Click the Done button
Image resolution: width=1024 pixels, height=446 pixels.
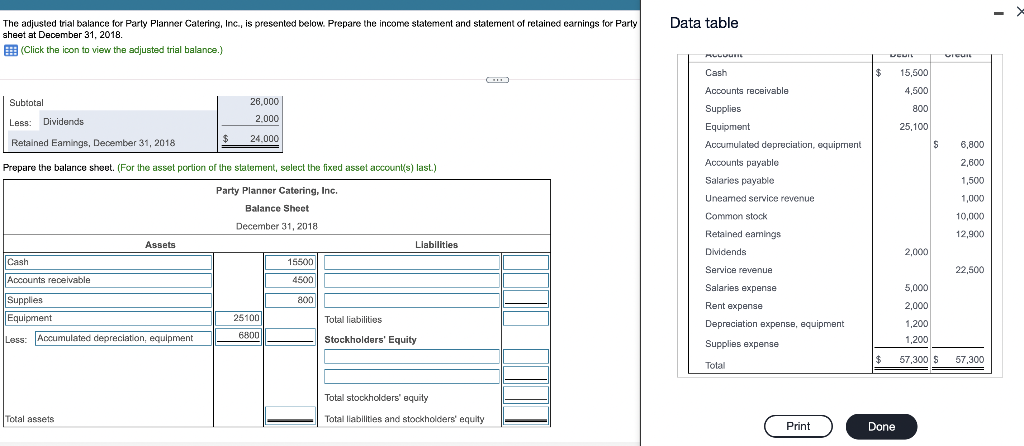click(881, 426)
